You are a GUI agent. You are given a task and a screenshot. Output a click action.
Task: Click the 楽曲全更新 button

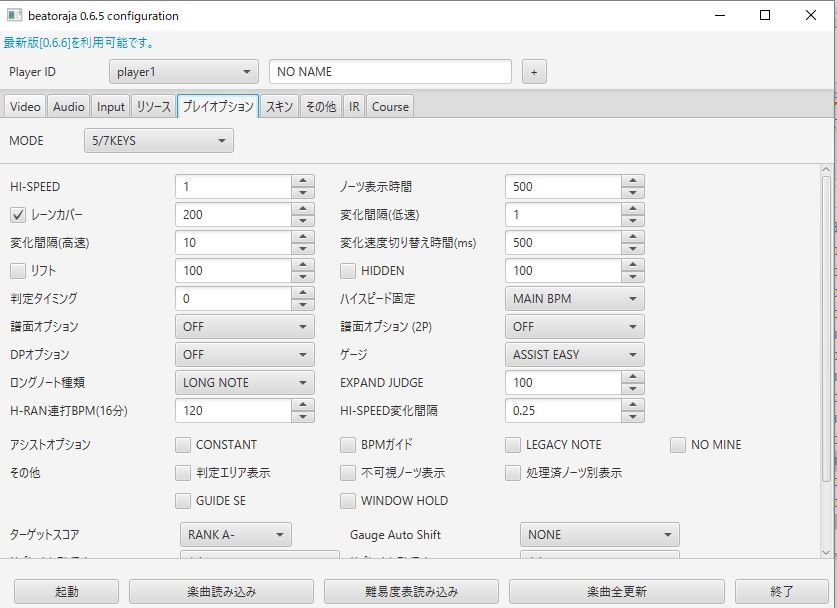coord(617,591)
